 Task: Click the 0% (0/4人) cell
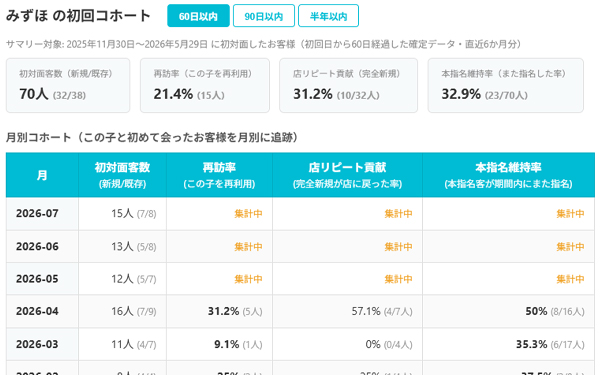tap(347, 344)
